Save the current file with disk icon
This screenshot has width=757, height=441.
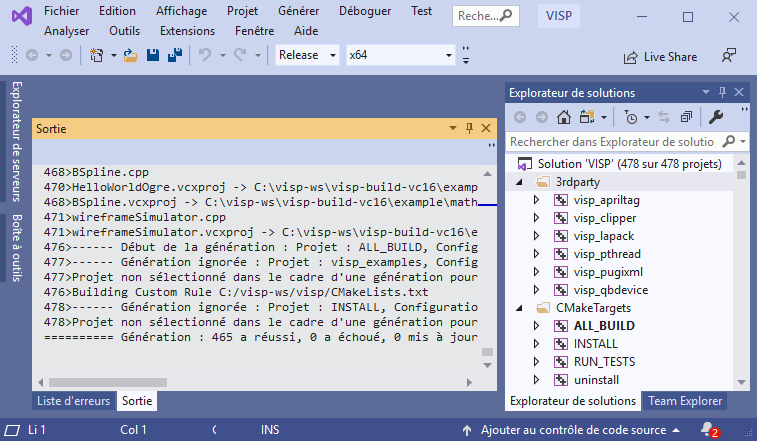153,55
